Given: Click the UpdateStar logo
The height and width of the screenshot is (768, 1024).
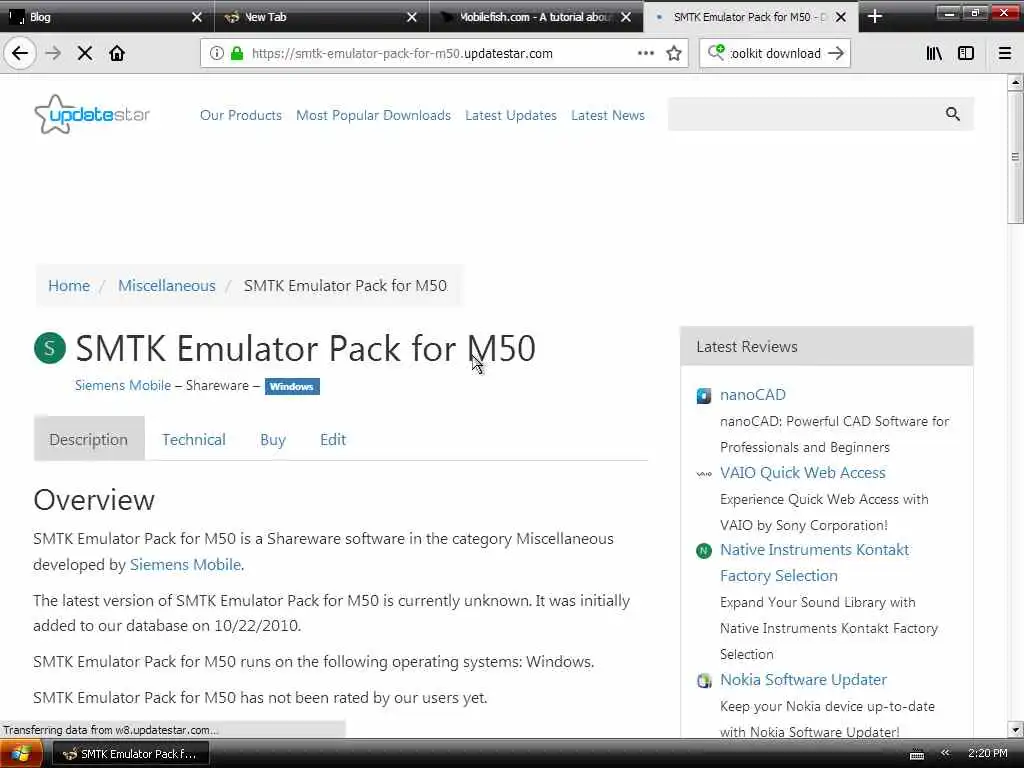Looking at the screenshot, I should pos(91,114).
